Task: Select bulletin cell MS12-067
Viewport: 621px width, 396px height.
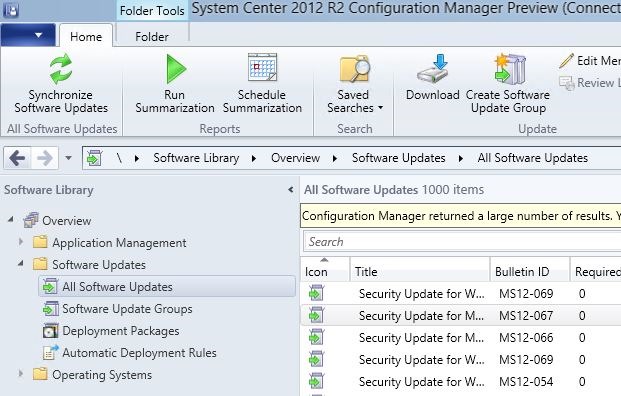Action: pyautogui.click(x=526, y=316)
